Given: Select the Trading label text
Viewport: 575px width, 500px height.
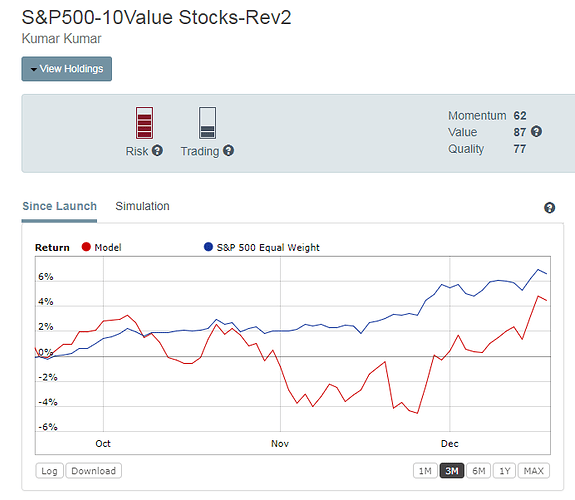Looking at the screenshot, I should coord(200,151).
